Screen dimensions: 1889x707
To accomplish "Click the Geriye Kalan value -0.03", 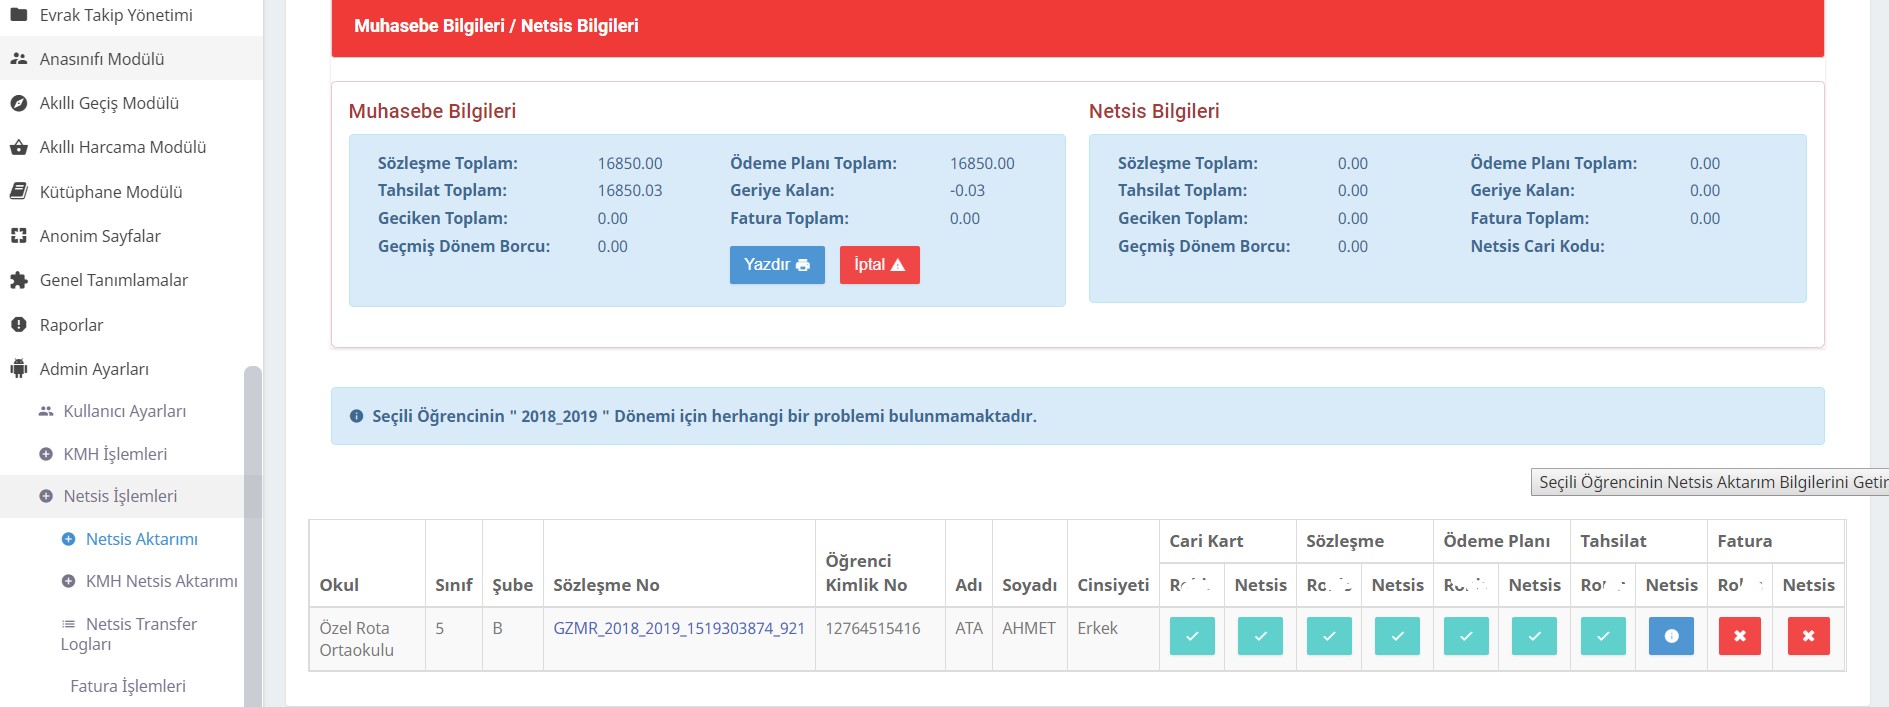I will coord(967,191).
